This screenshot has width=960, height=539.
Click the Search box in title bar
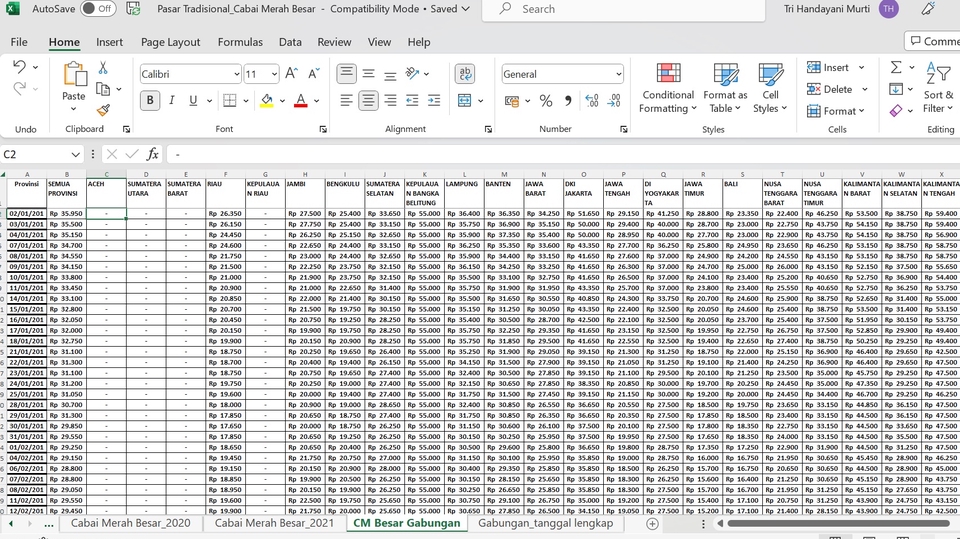tap(623, 9)
